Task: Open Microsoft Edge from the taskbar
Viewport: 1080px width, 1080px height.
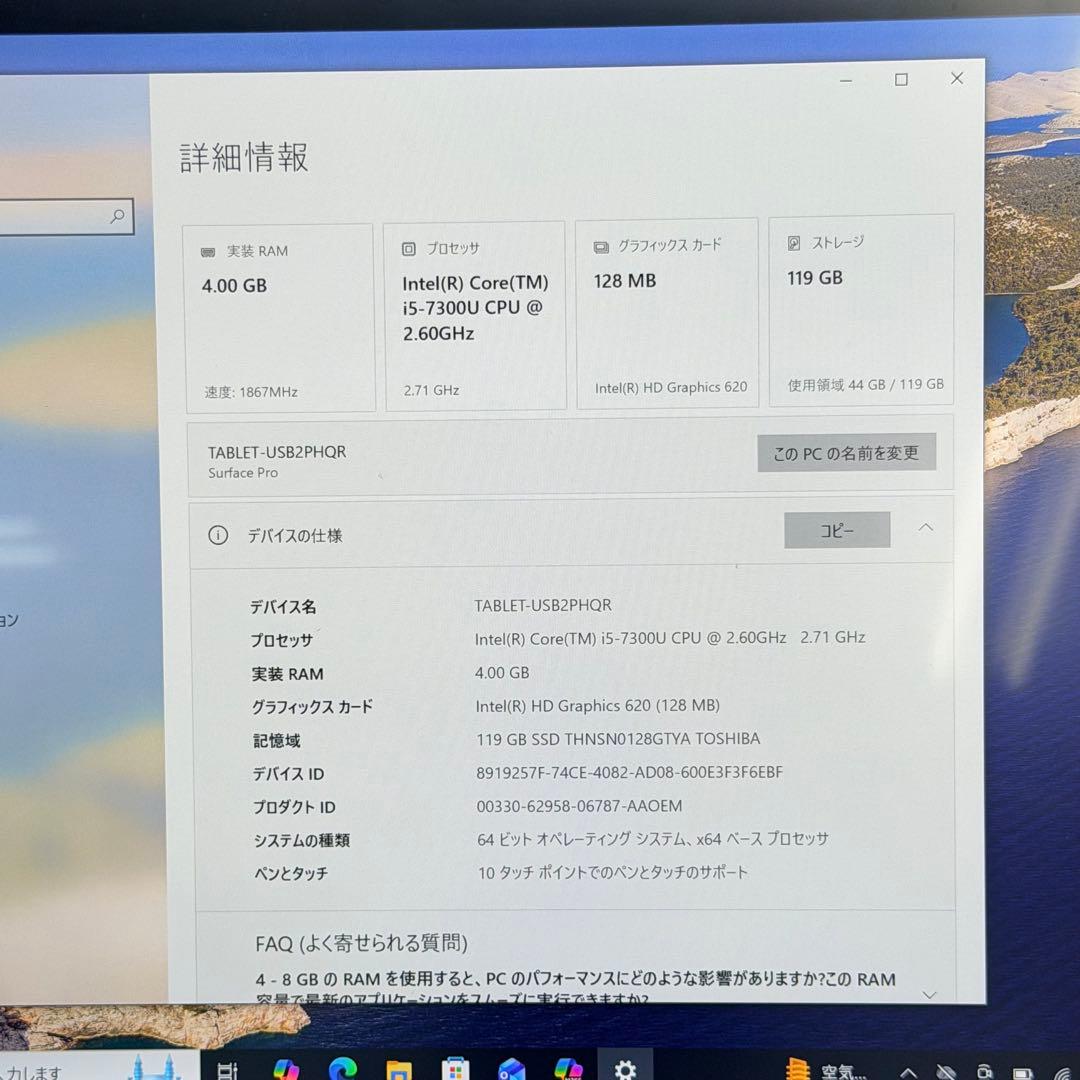Action: pyautogui.click(x=344, y=1067)
